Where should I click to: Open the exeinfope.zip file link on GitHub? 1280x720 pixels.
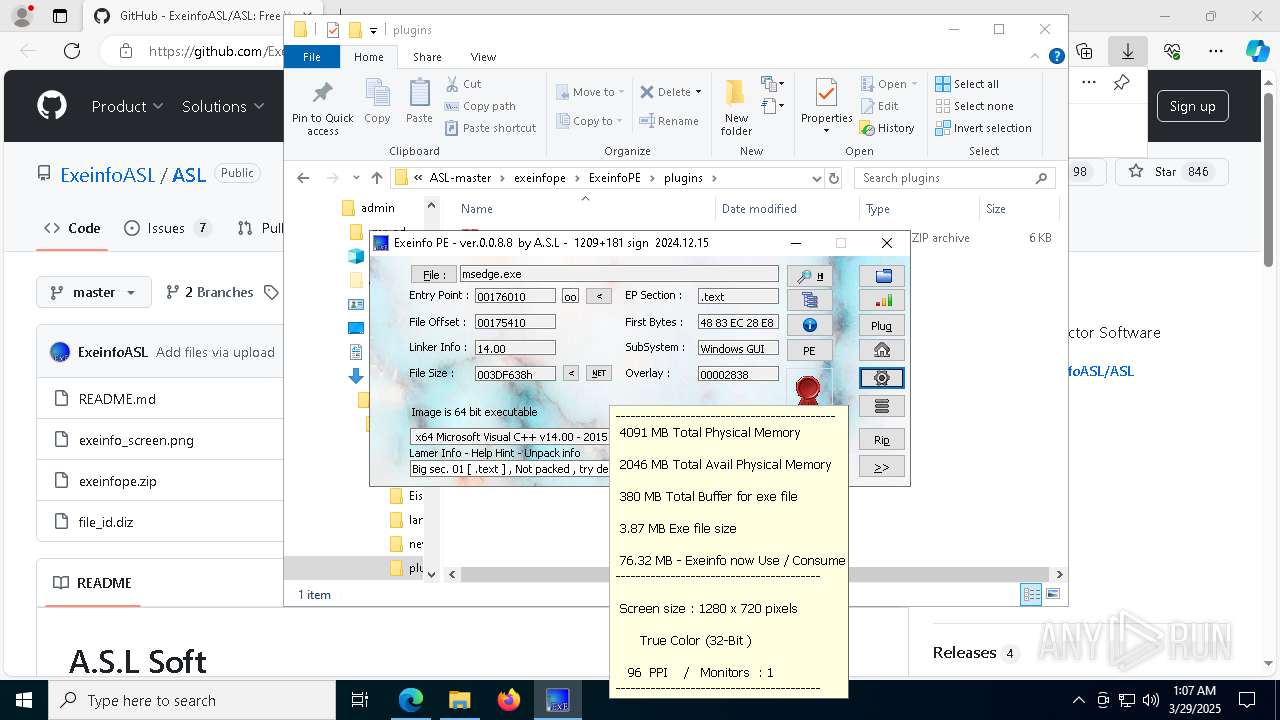117,481
